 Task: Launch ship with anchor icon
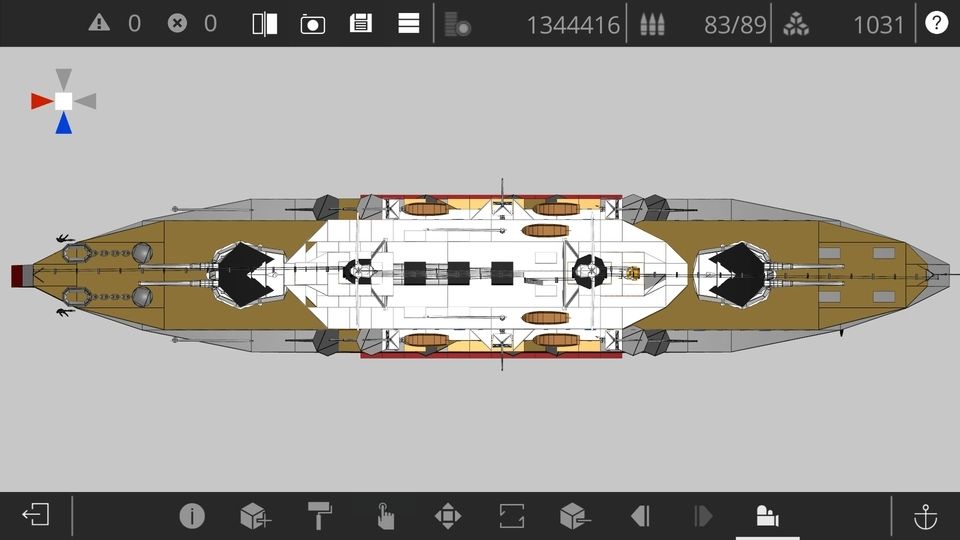pos(925,516)
